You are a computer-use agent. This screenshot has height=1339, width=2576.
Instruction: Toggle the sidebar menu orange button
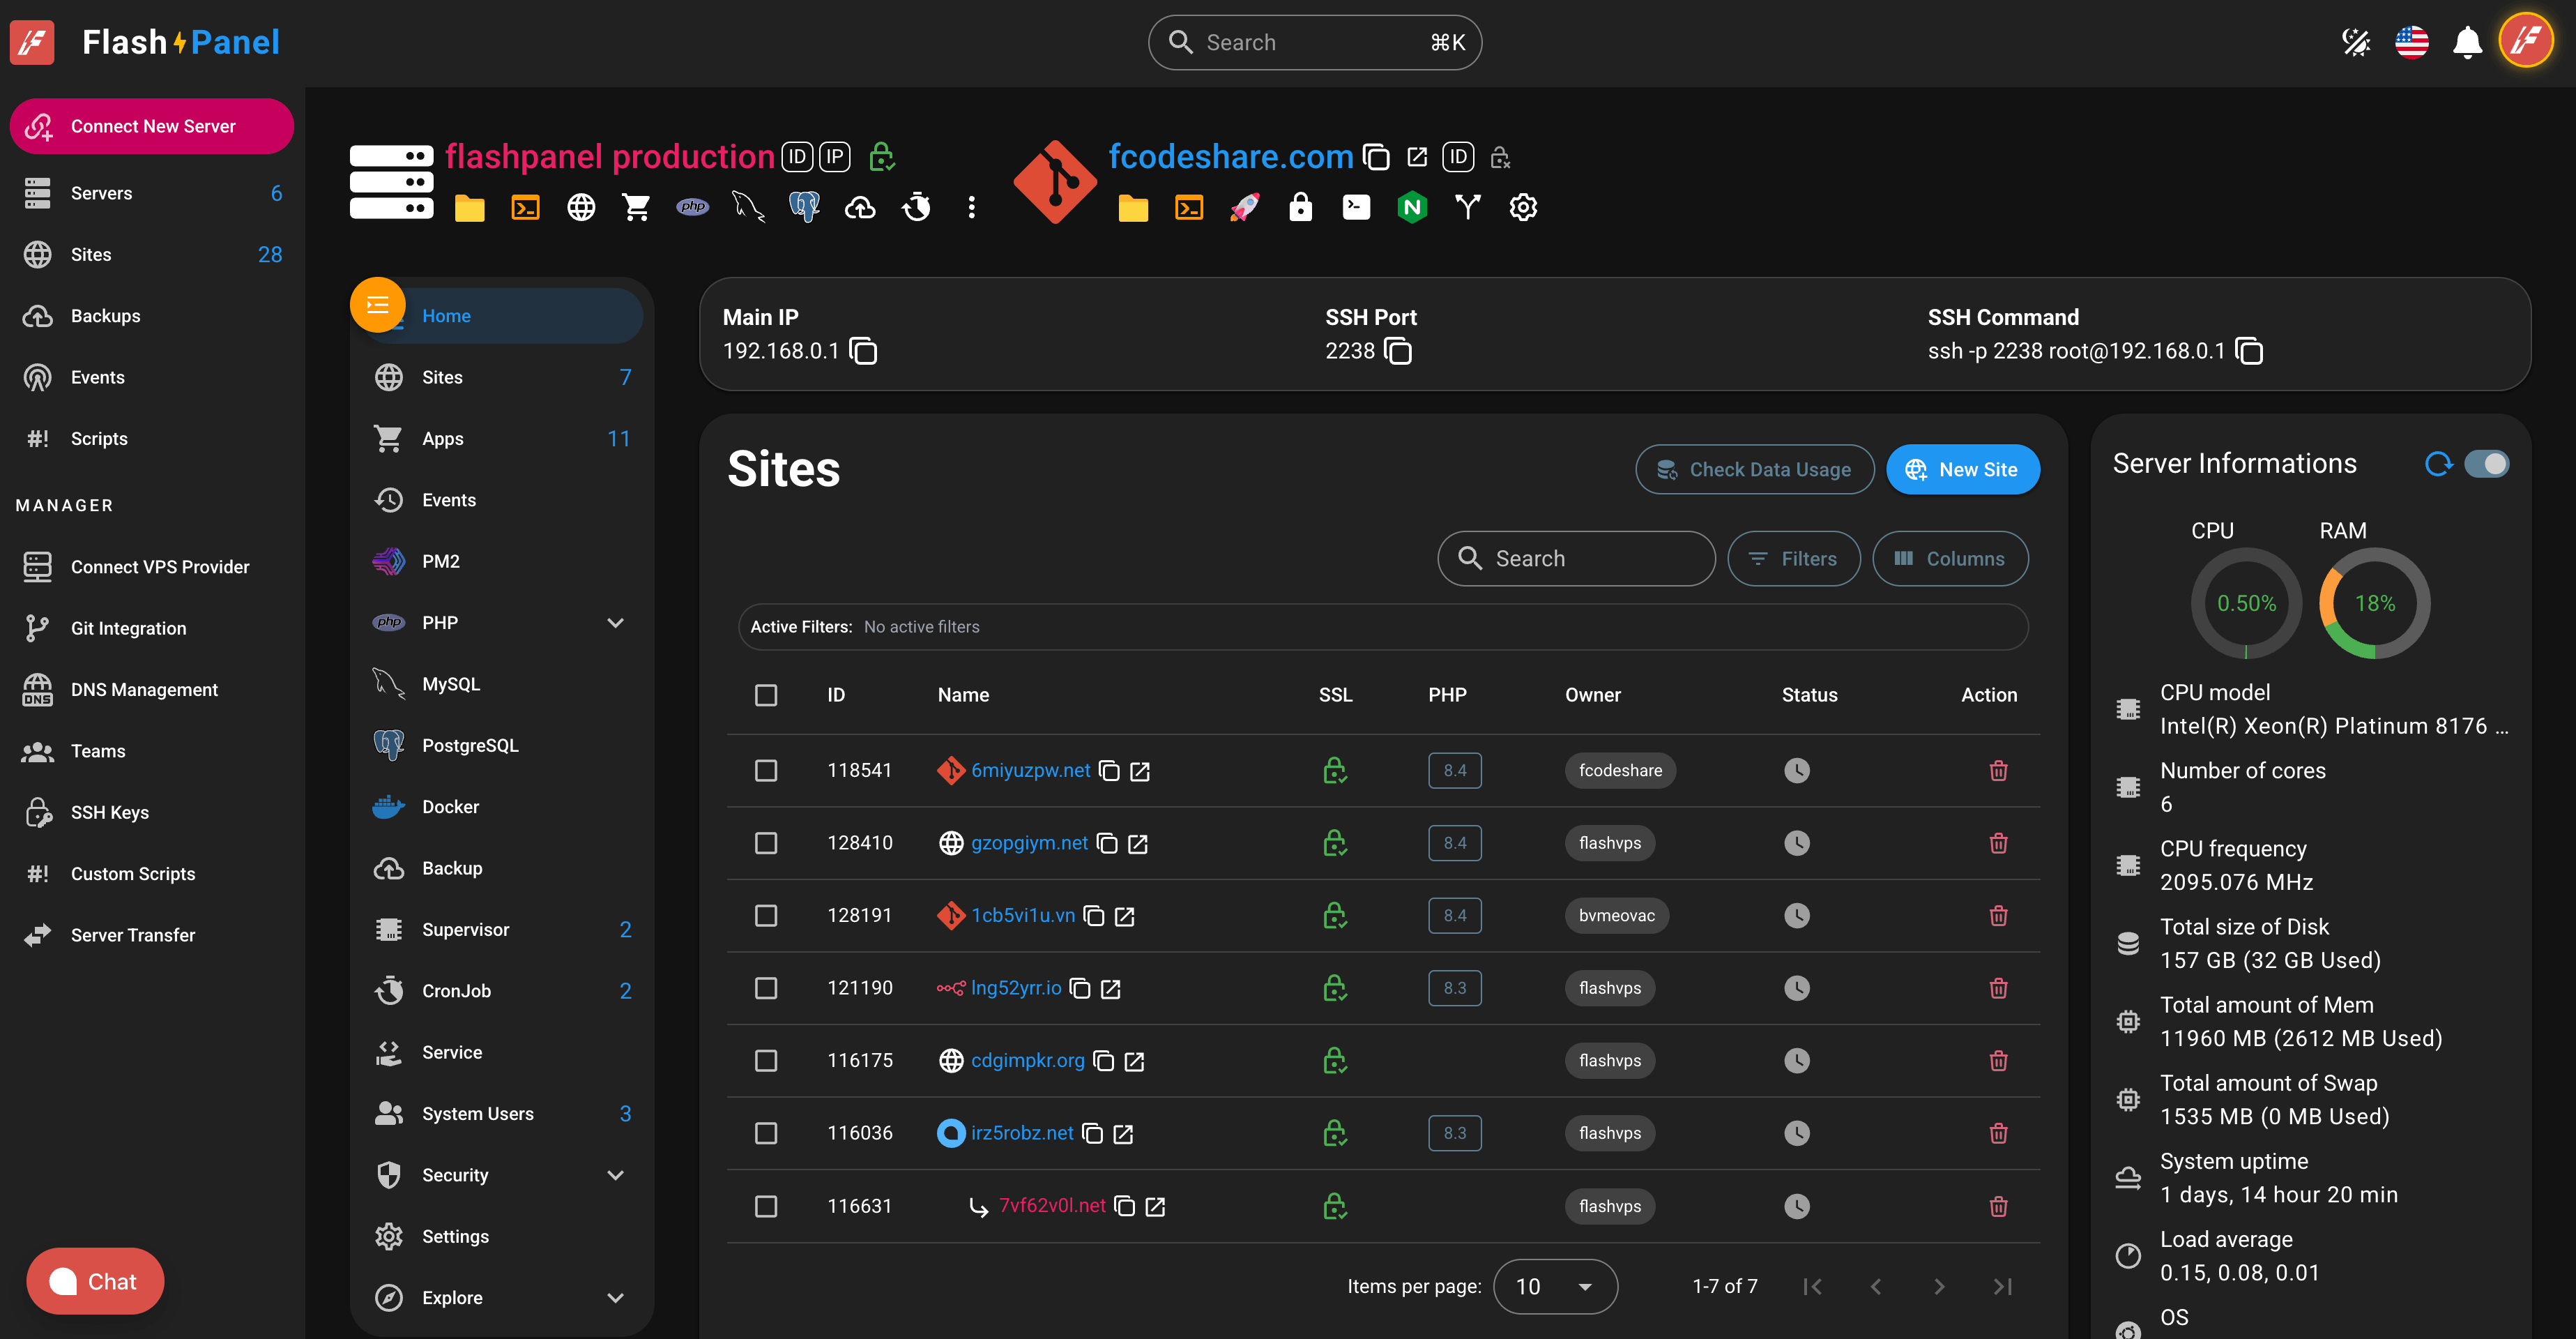(377, 305)
